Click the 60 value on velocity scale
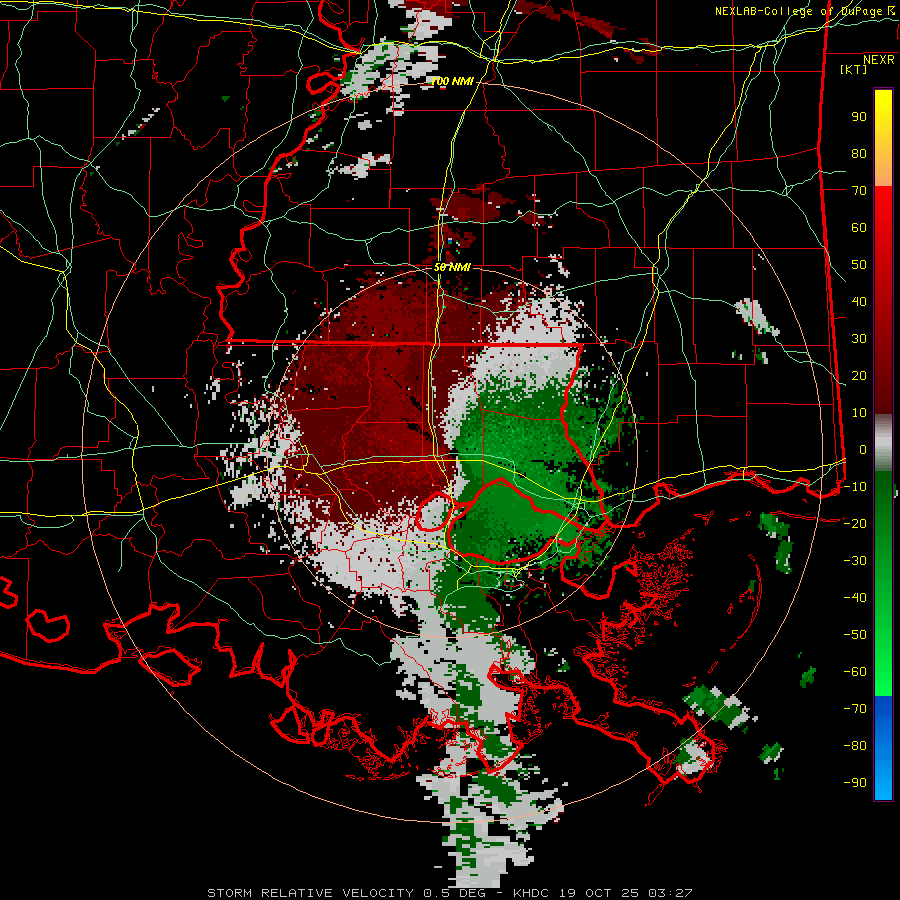900x900 pixels. point(859,228)
